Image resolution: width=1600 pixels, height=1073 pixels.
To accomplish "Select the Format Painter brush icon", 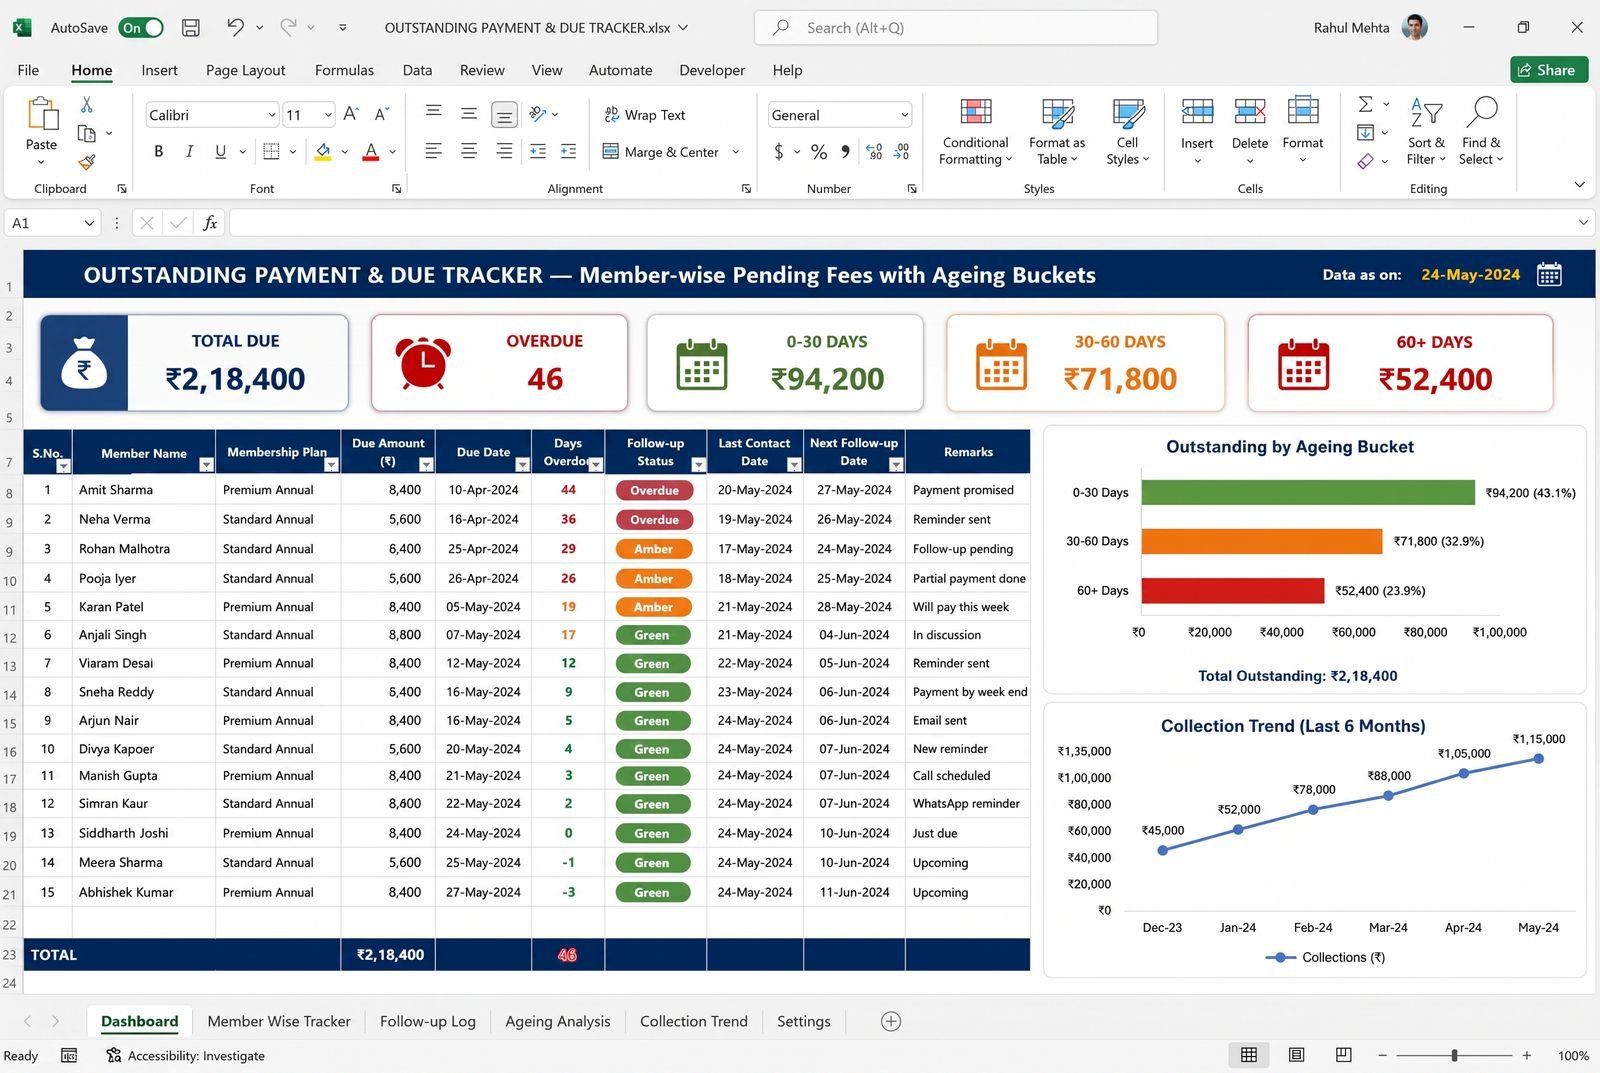I will click(x=87, y=161).
